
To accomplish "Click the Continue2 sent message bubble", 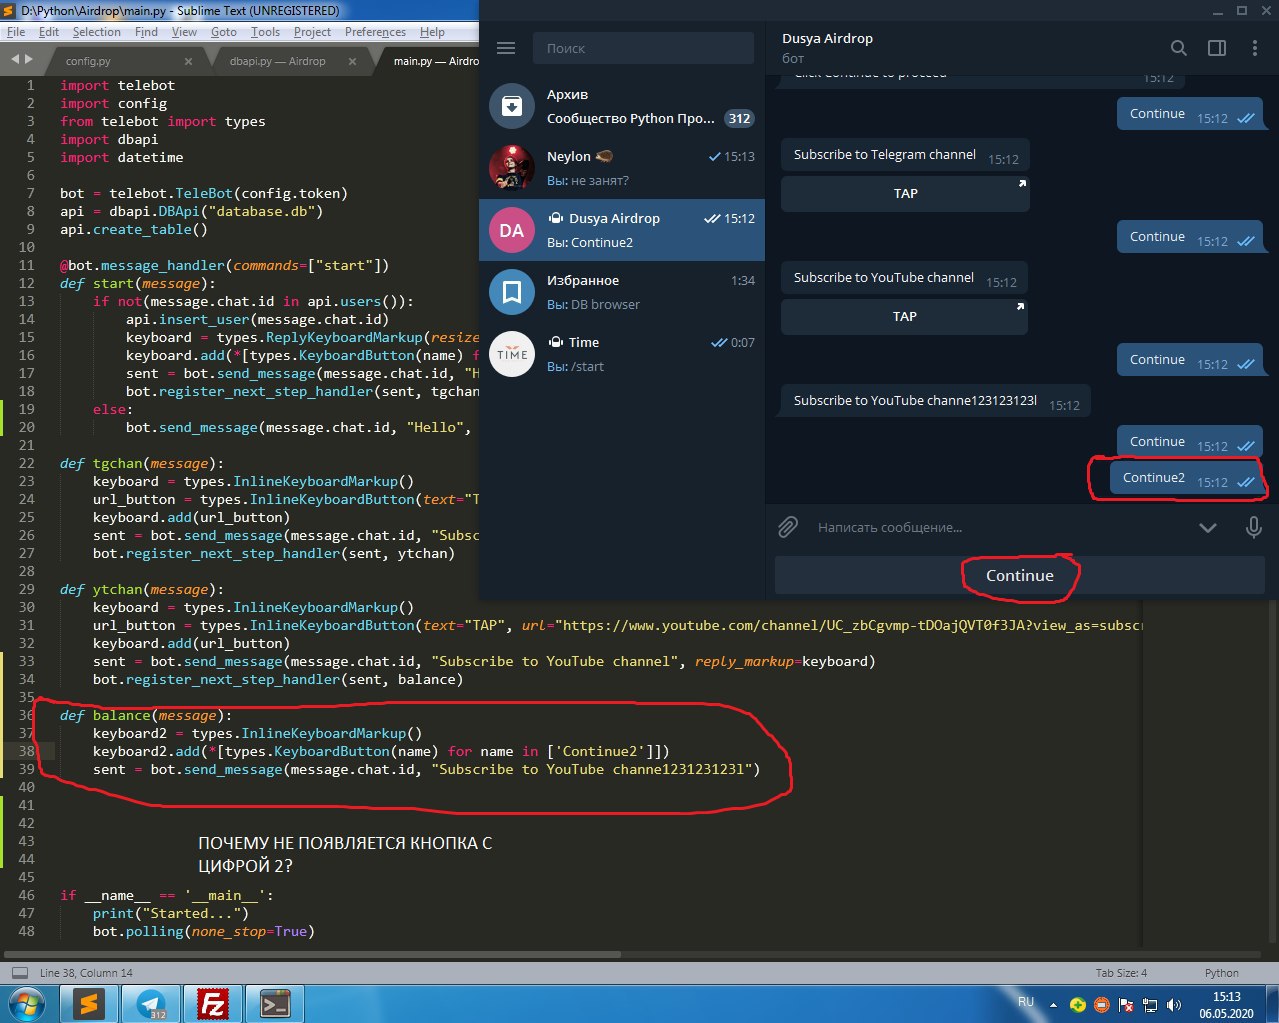I will tap(1186, 479).
